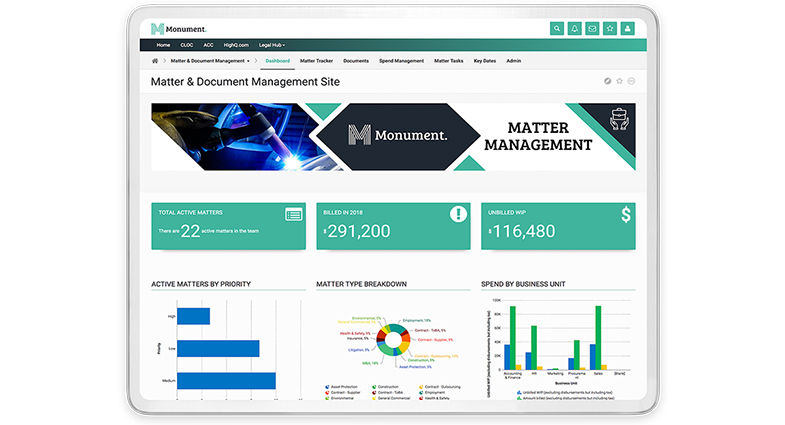Click the exclamation icon on Billed in 2018 card
Screen dimensions: 785x425
458,214
